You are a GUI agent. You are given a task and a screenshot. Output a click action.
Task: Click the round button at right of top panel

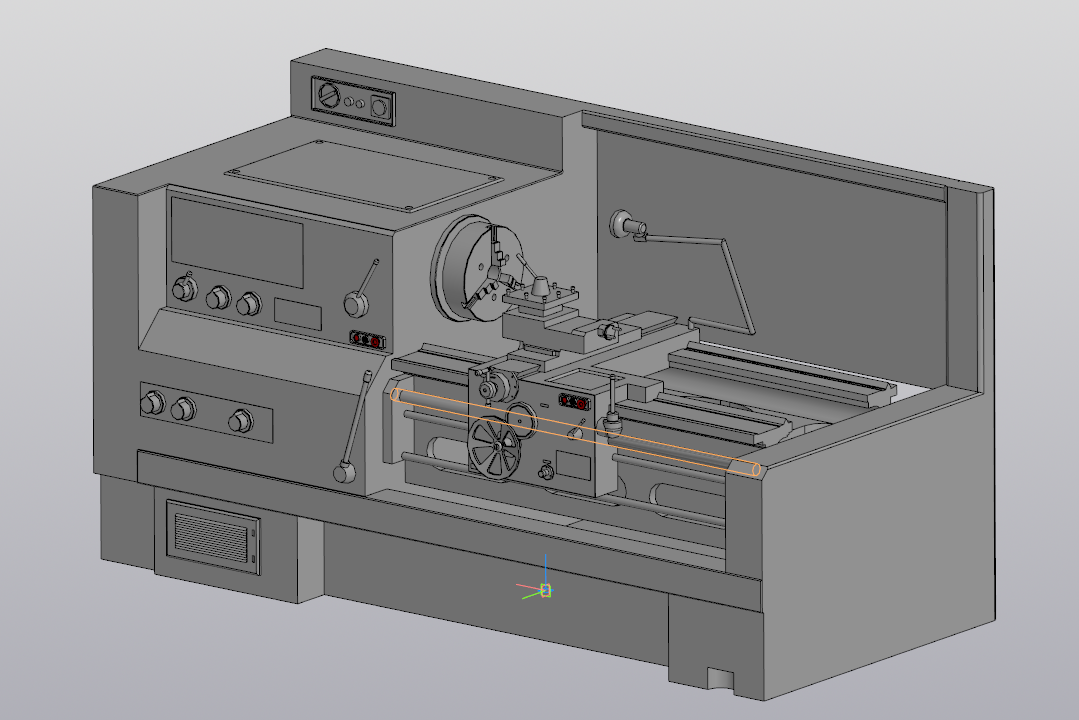coord(379,107)
